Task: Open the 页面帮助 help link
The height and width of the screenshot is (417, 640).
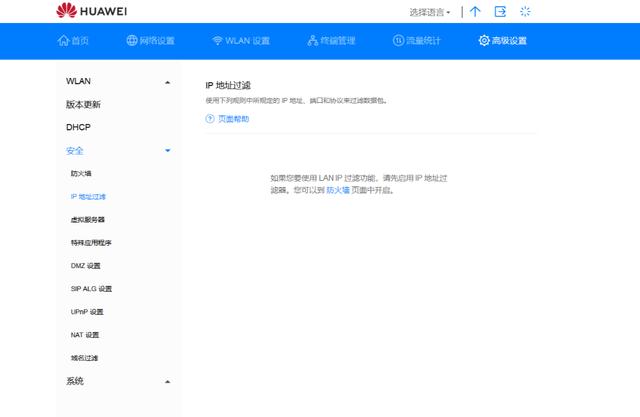Action: [233, 119]
